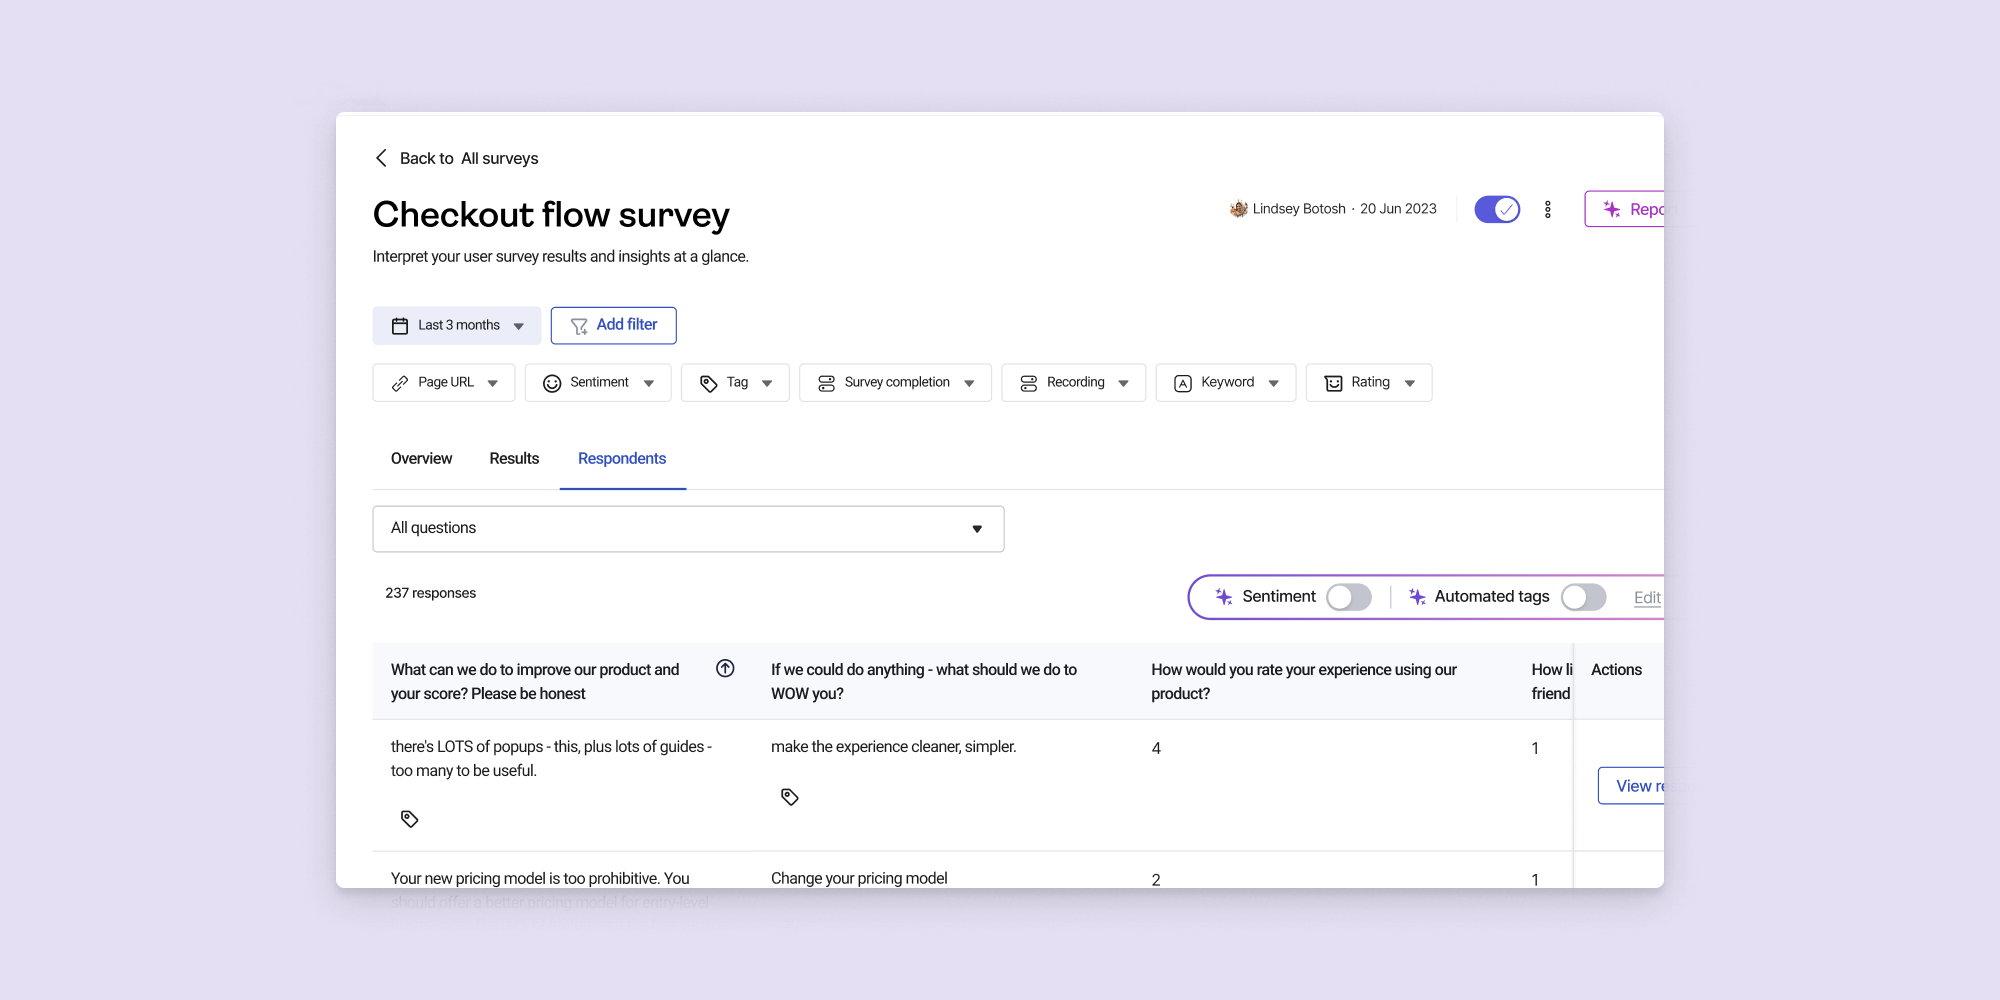
Task: Switch to the Results tab
Action: [x=514, y=459]
